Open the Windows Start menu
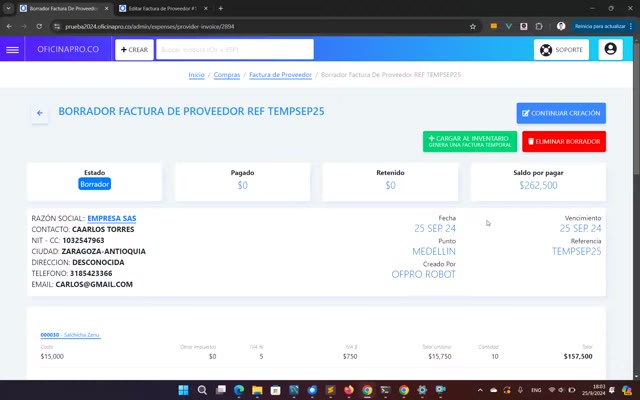Image resolution: width=640 pixels, height=400 pixels. point(184,390)
